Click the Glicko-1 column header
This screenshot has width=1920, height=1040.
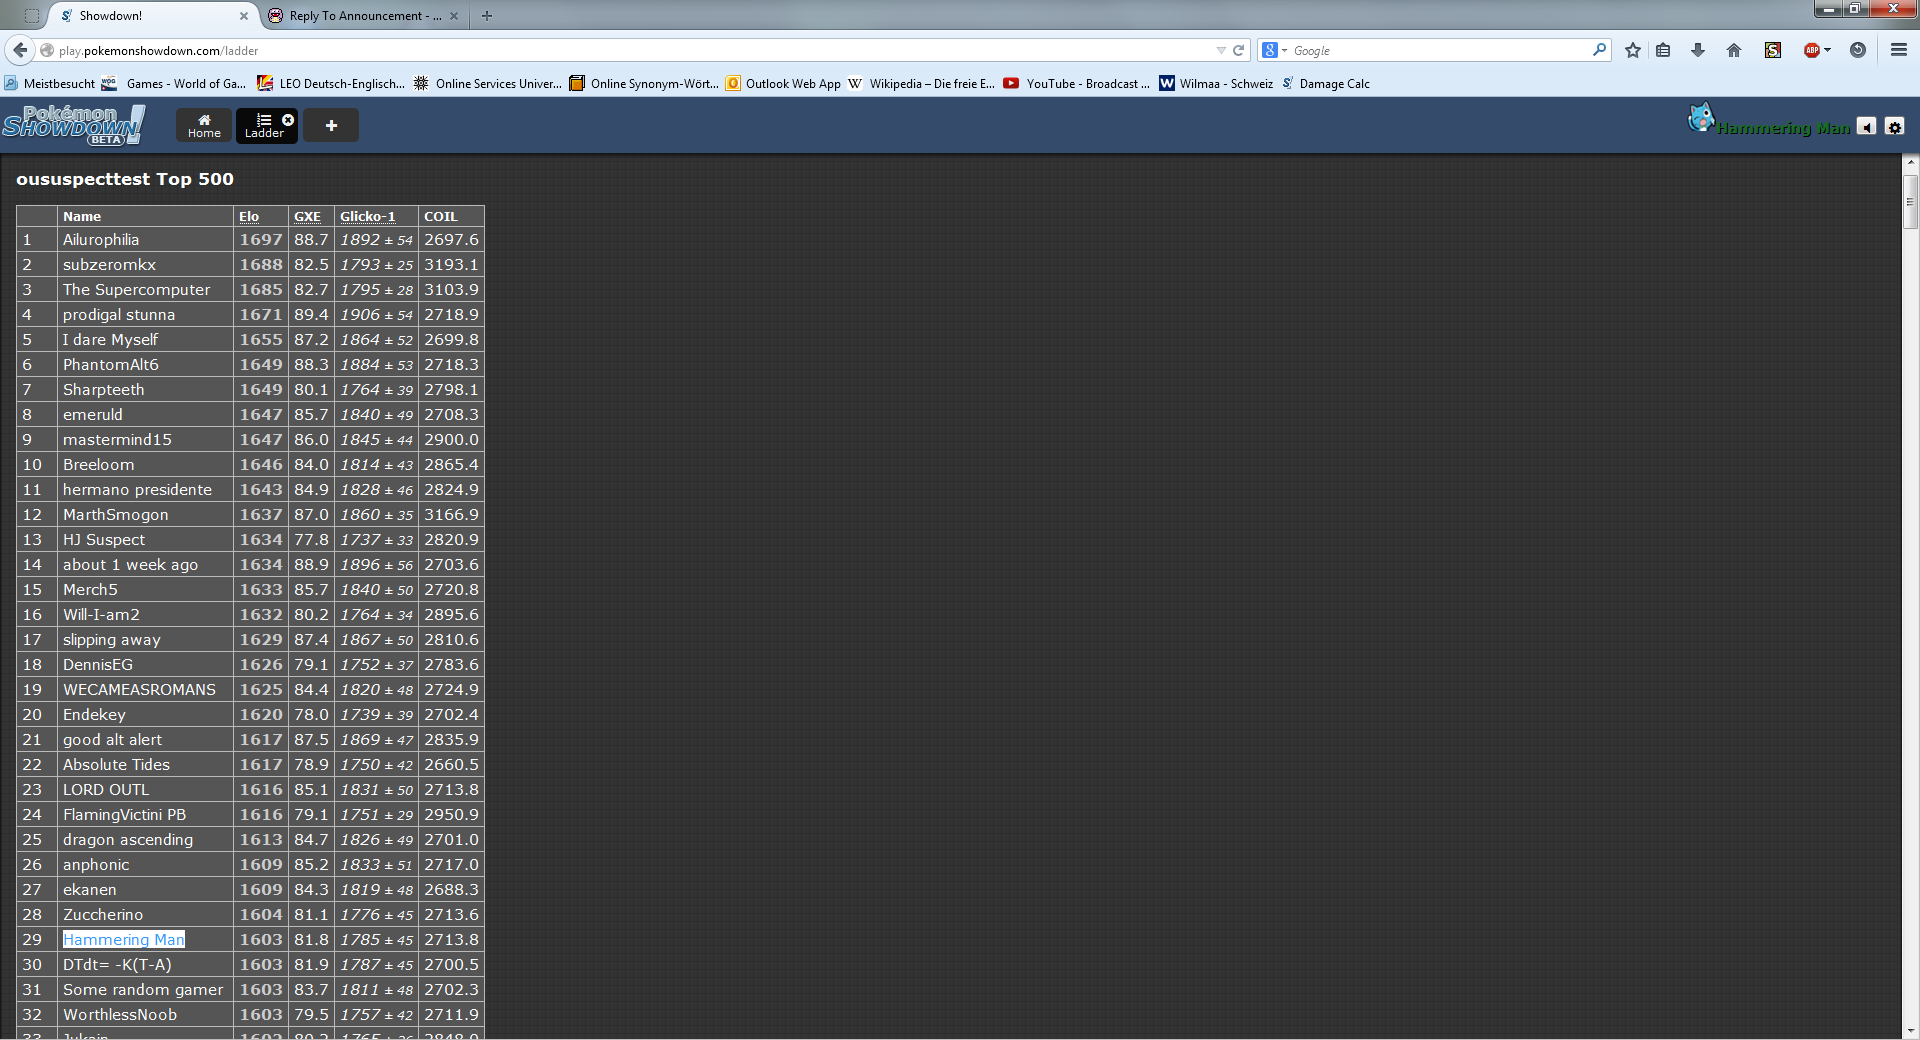(x=368, y=216)
